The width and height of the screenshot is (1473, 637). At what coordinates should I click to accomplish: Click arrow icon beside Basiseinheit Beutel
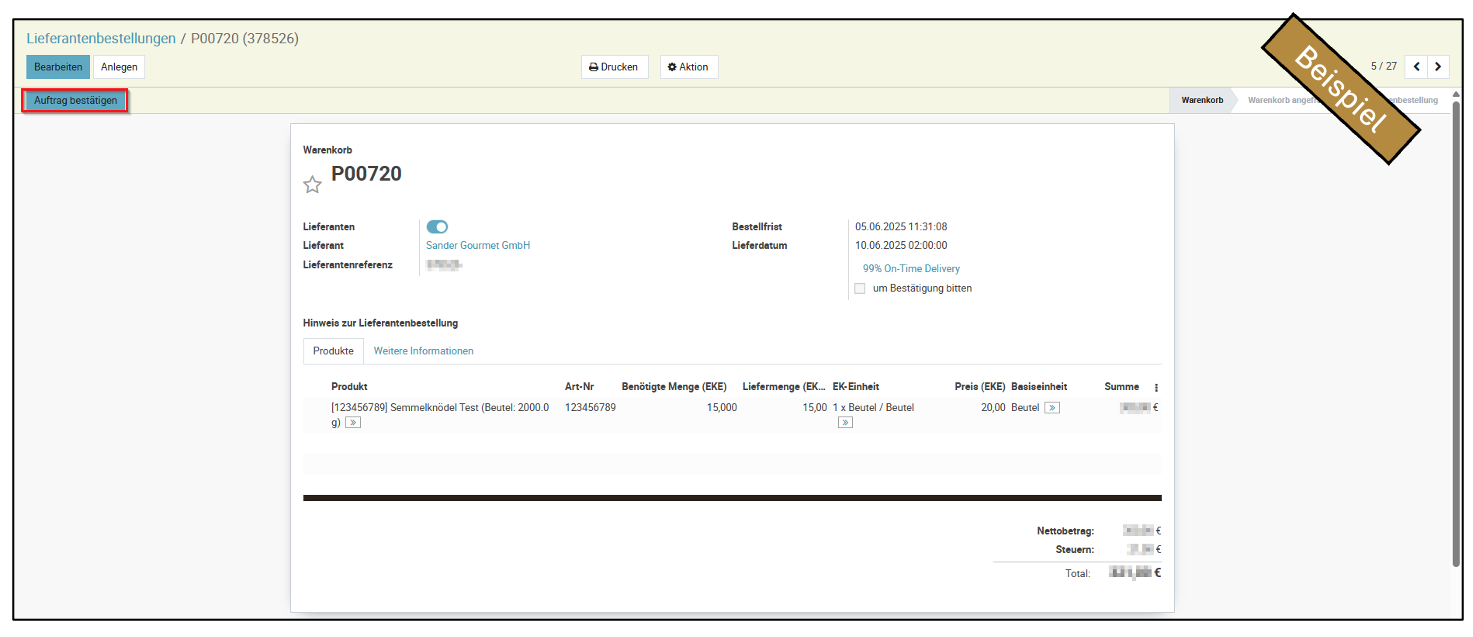pos(1052,408)
